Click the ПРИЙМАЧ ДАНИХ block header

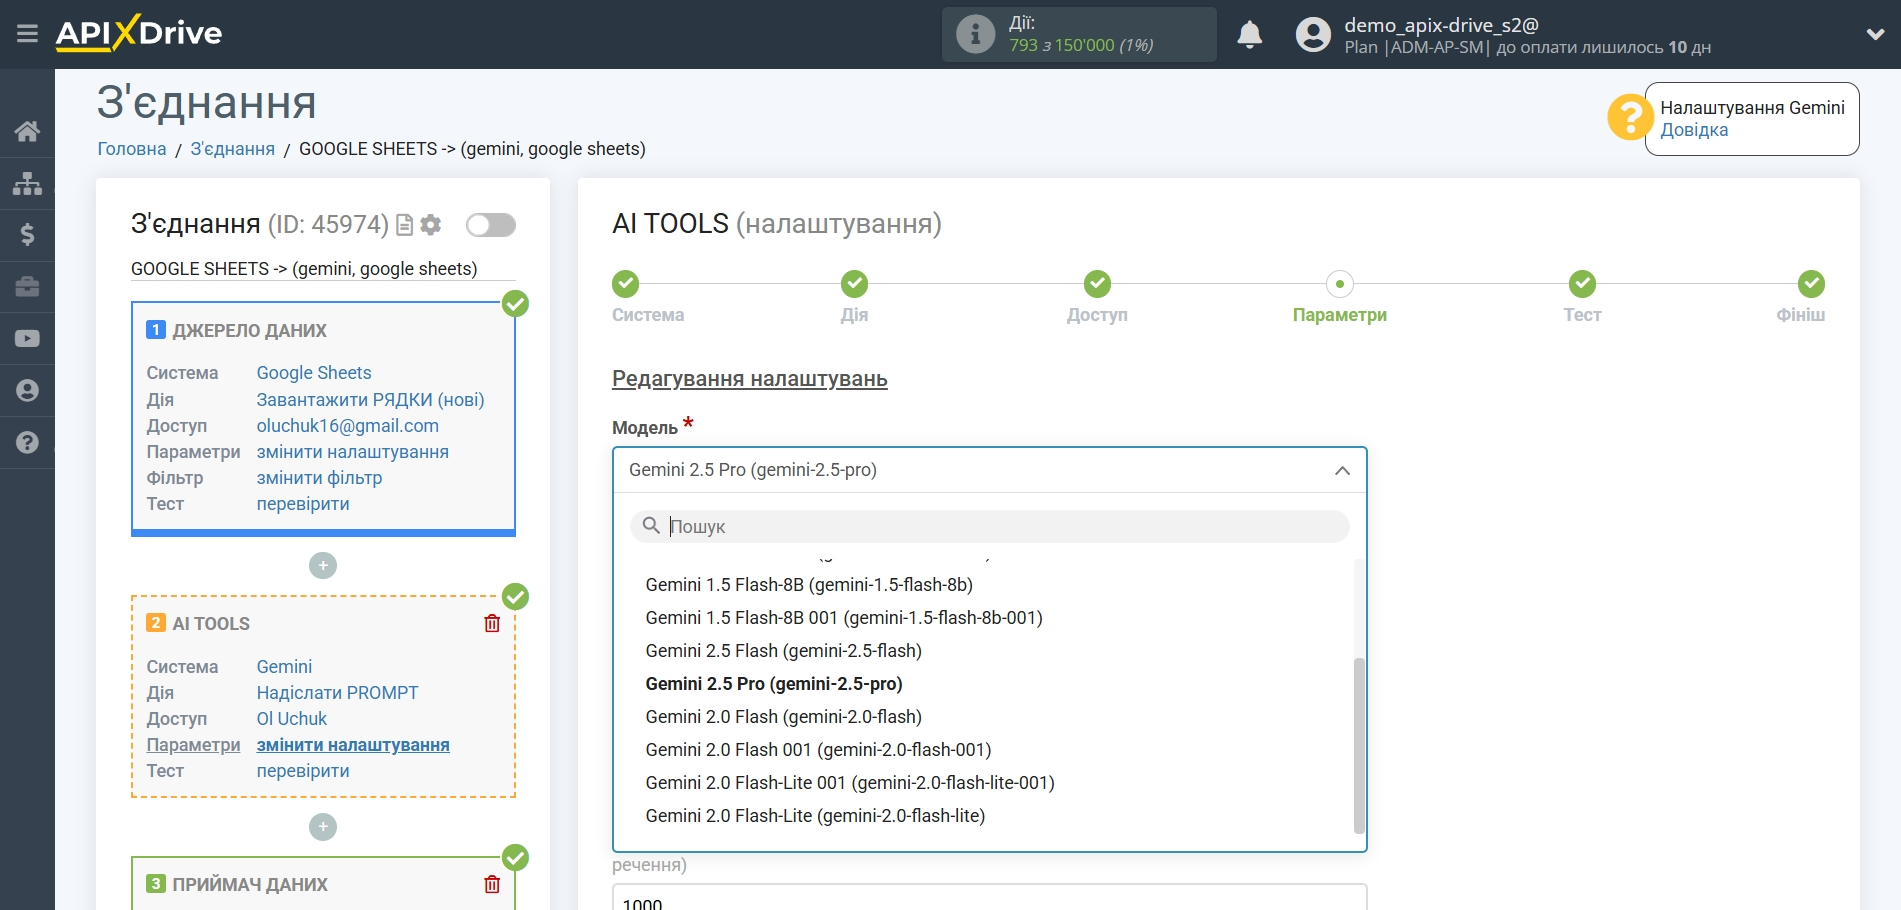(249, 885)
